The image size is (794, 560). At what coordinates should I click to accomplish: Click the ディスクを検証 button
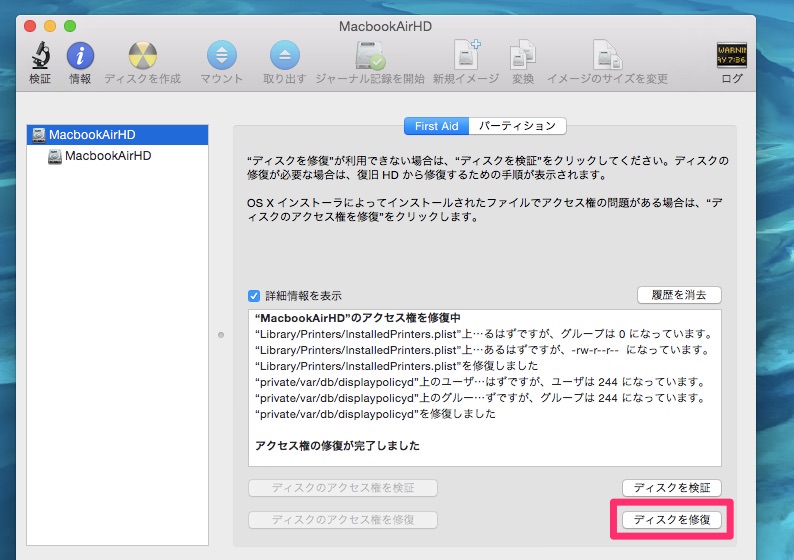[x=672, y=488]
